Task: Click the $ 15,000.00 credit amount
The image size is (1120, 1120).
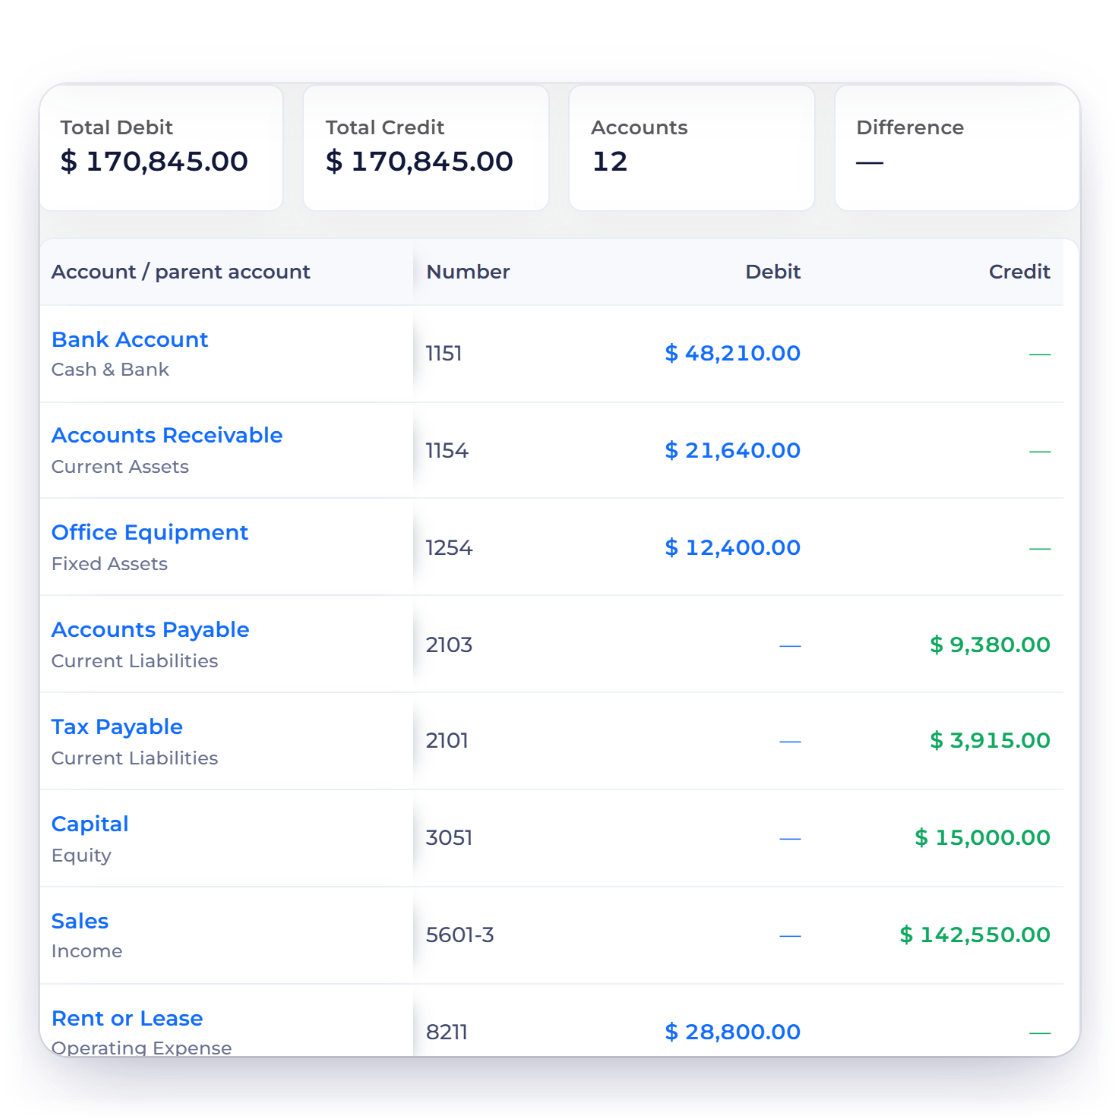Action: pos(982,837)
